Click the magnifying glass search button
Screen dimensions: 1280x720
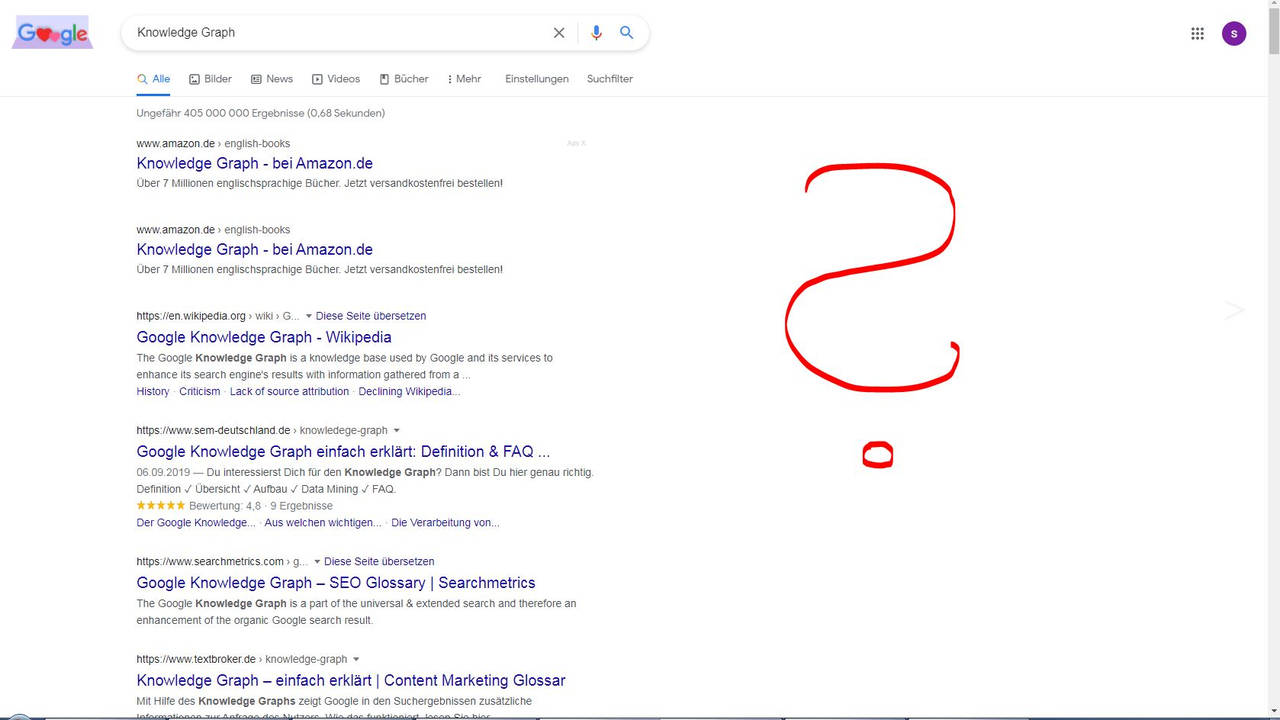click(x=627, y=33)
